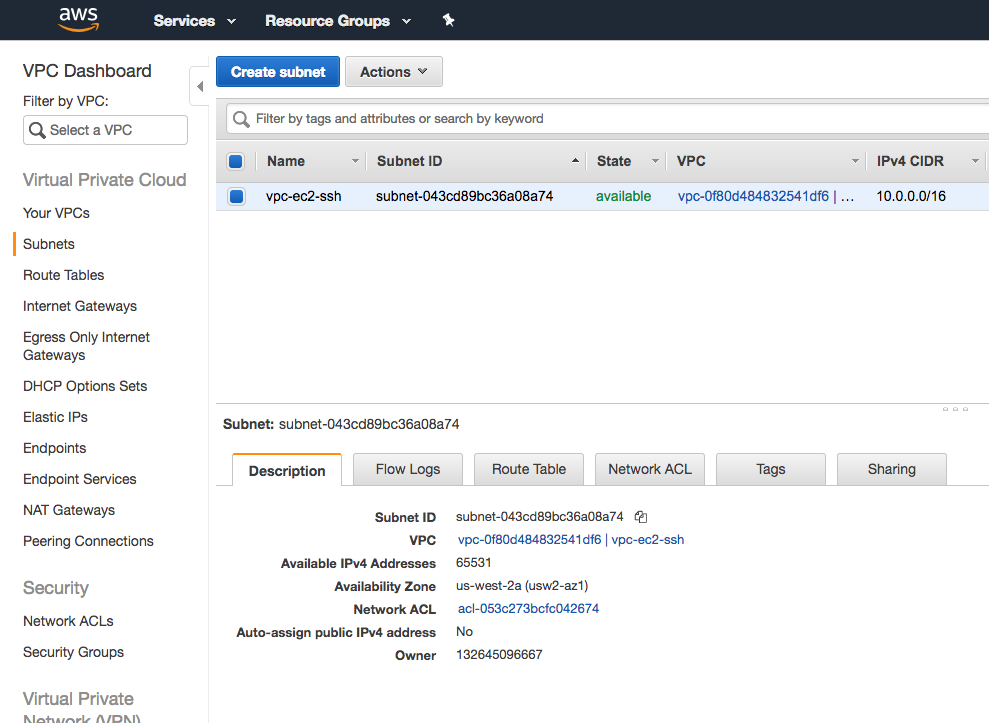Click the Create subnet button
The width and height of the screenshot is (989, 723).
pos(278,72)
